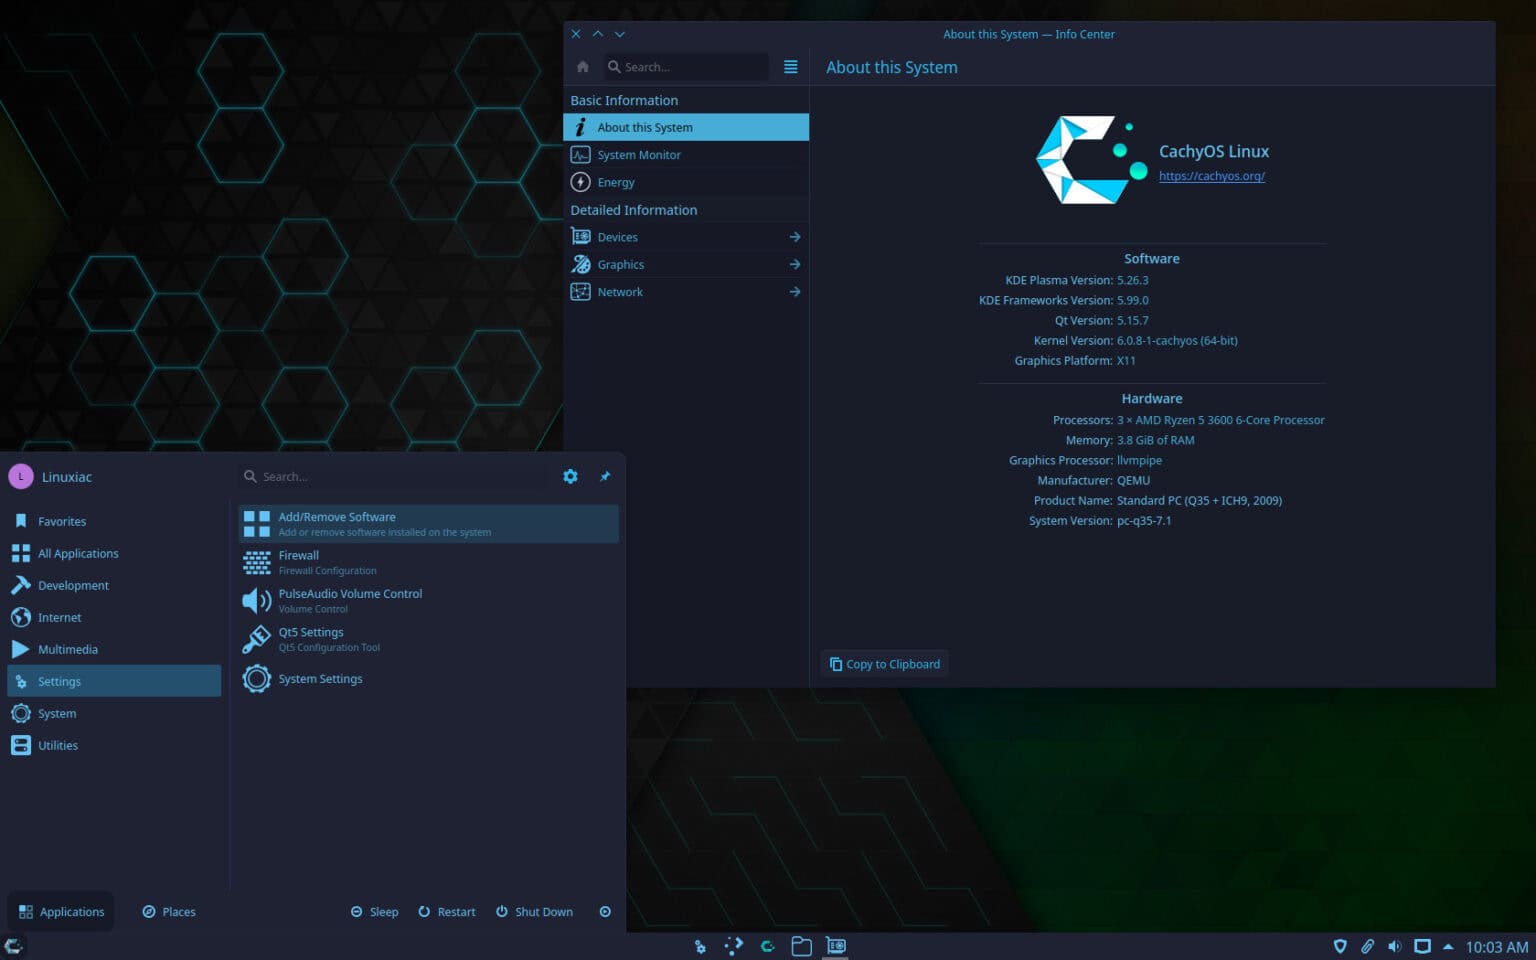The width and height of the screenshot is (1536, 960).
Task: Click the volume icon in the tray
Action: pos(1395,946)
